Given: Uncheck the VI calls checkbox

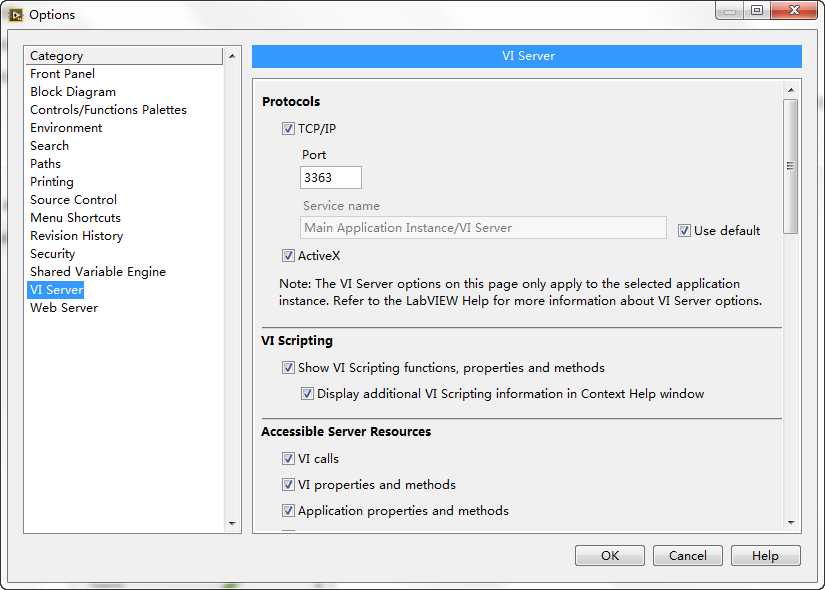Looking at the screenshot, I should (288, 458).
